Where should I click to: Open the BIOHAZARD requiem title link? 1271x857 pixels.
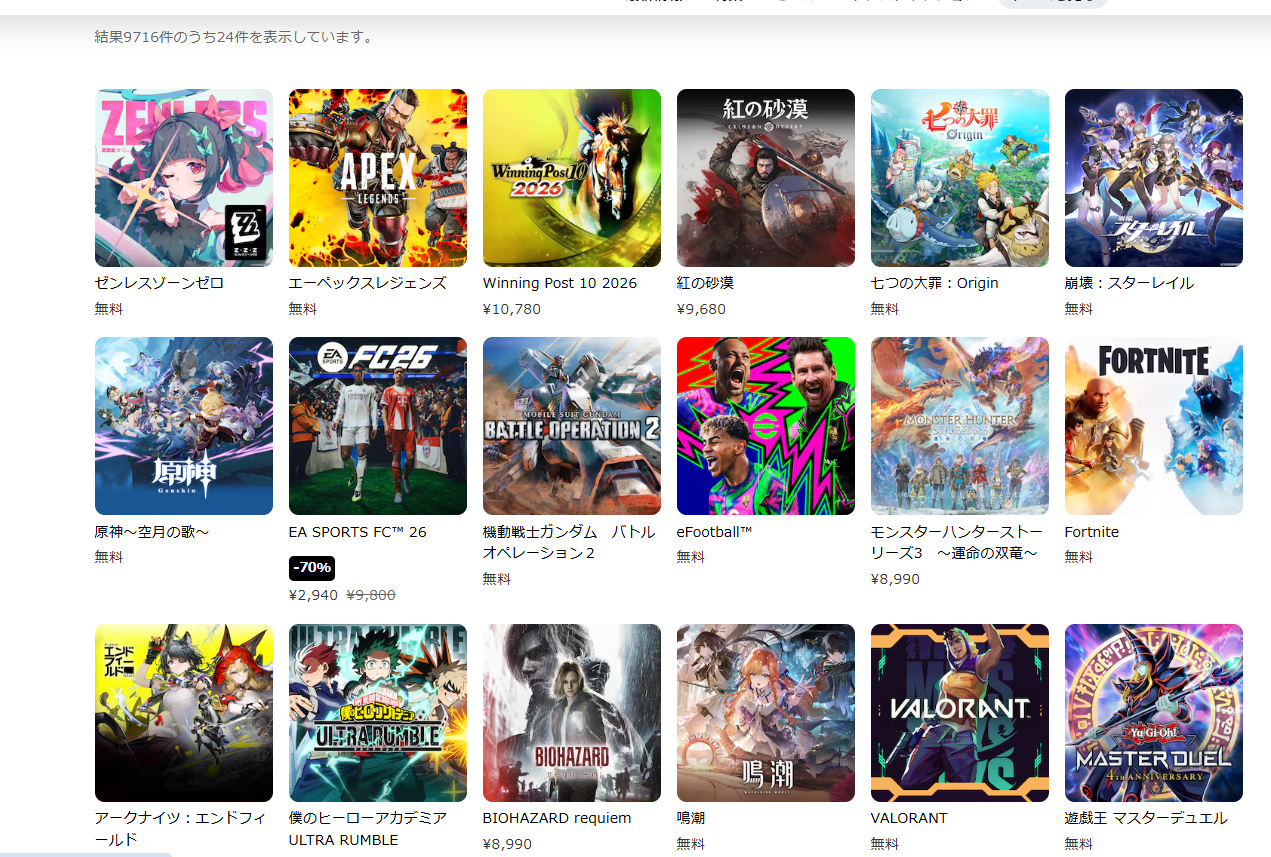(557, 818)
